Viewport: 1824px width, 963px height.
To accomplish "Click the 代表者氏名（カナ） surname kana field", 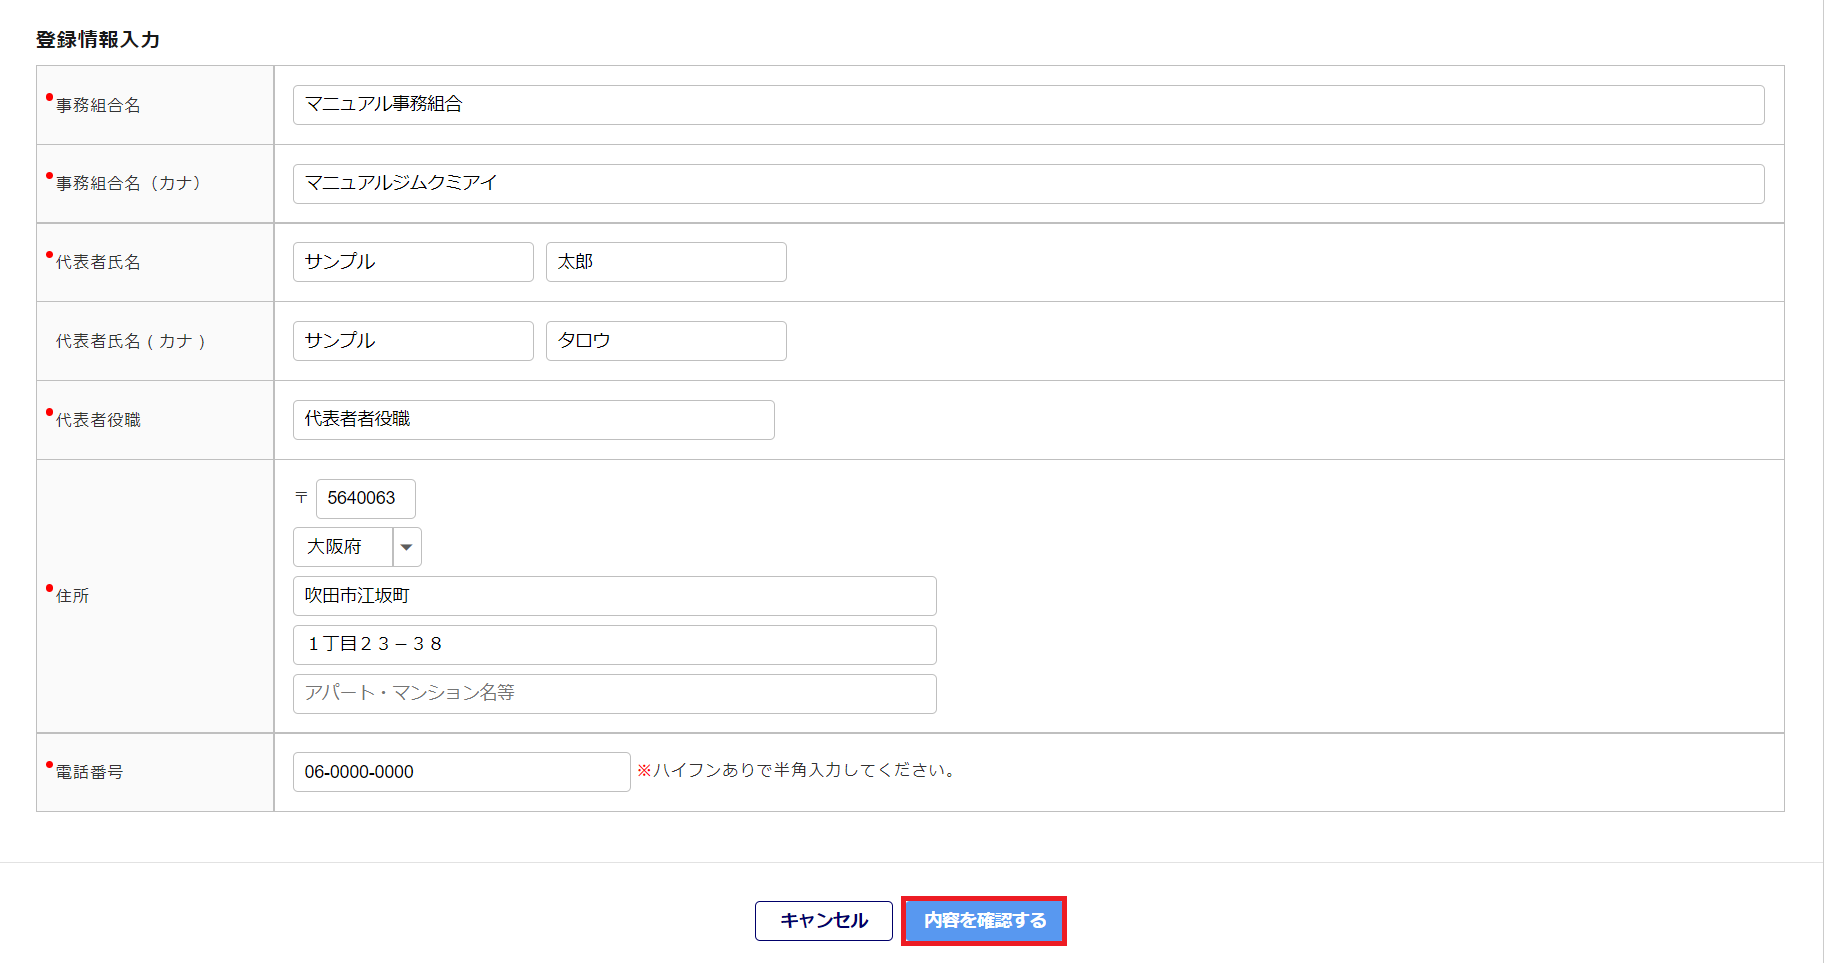I will tap(413, 341).
